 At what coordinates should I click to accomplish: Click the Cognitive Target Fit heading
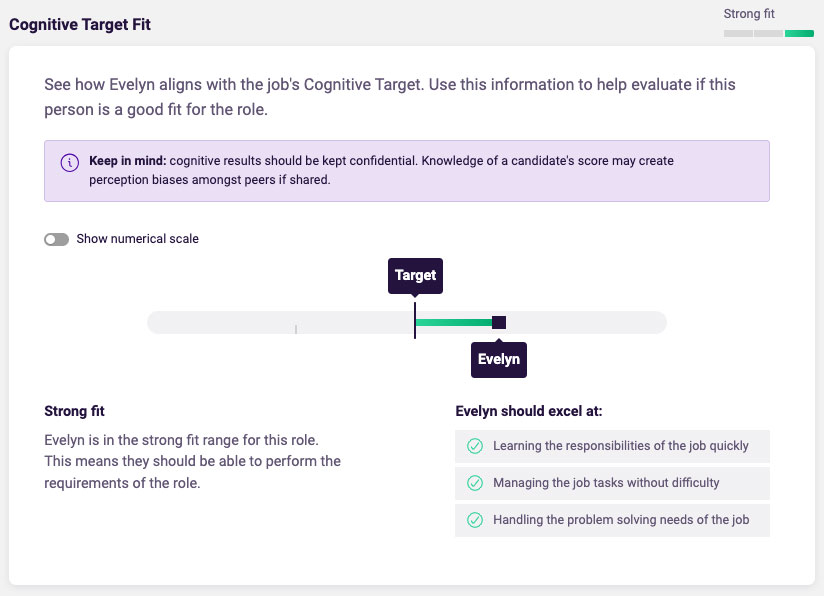[x=80, y=25]
